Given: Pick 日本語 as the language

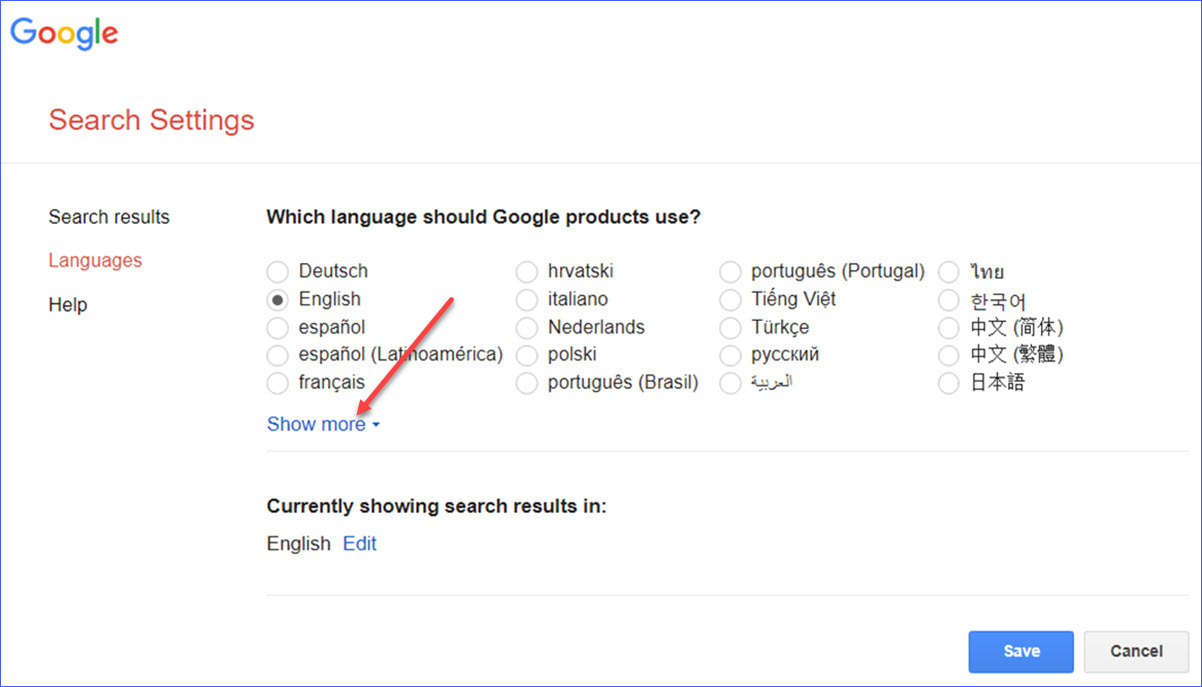Looking at the screenshot, I should (948, 383).
